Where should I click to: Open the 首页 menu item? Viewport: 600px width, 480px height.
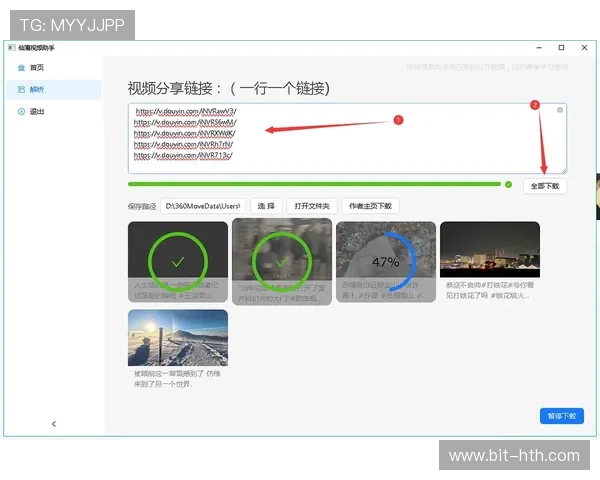[x=37, y=67]
